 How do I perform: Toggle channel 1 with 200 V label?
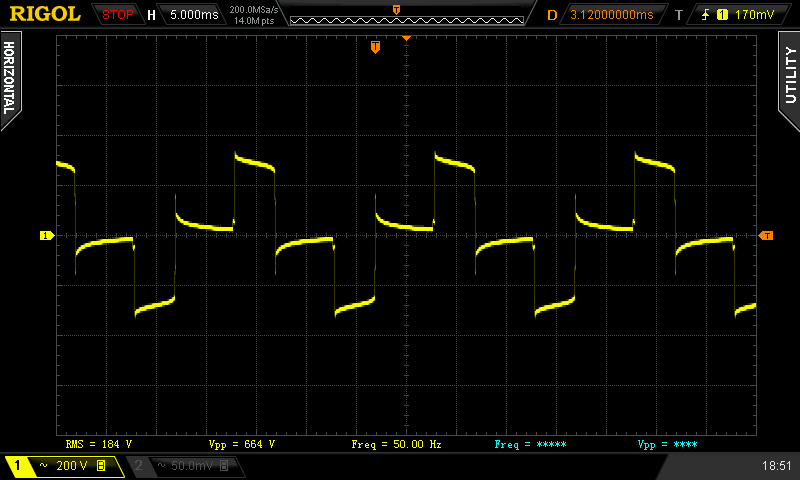62,466
